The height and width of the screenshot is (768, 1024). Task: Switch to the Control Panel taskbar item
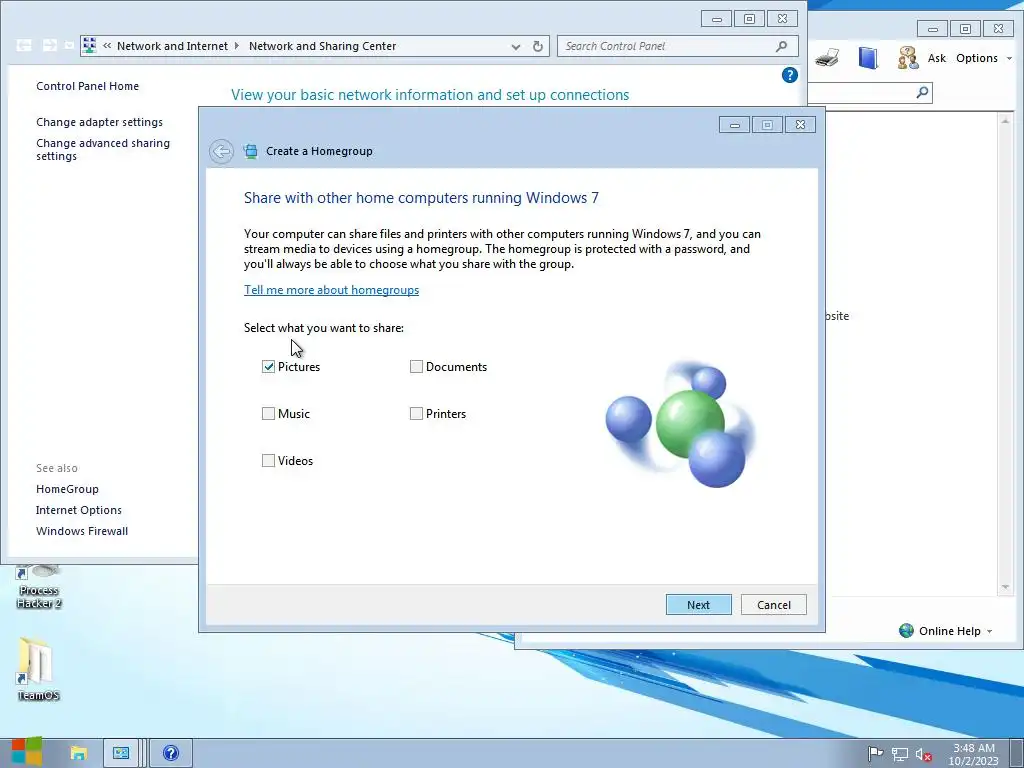[x=121, y=753]
